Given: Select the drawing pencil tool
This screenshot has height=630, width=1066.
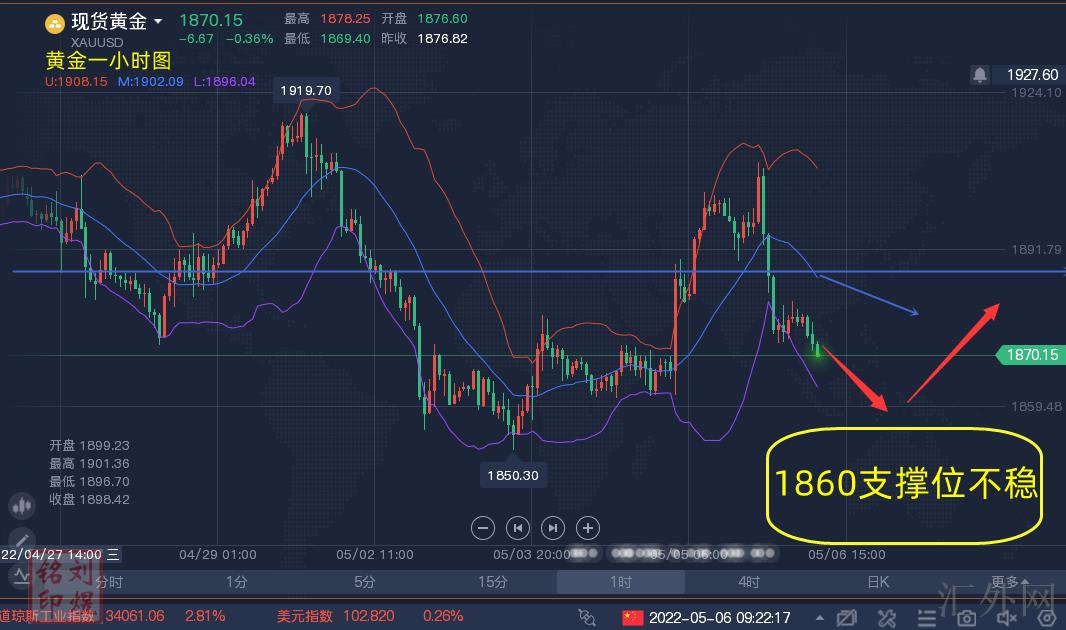Looking at the screenshot, I should click(x=20, y=540).
